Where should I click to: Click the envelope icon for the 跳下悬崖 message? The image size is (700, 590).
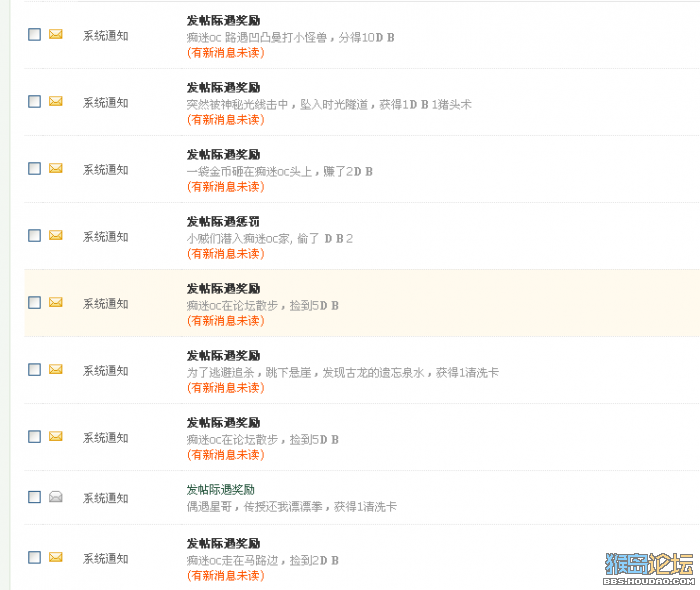[55, 369]
